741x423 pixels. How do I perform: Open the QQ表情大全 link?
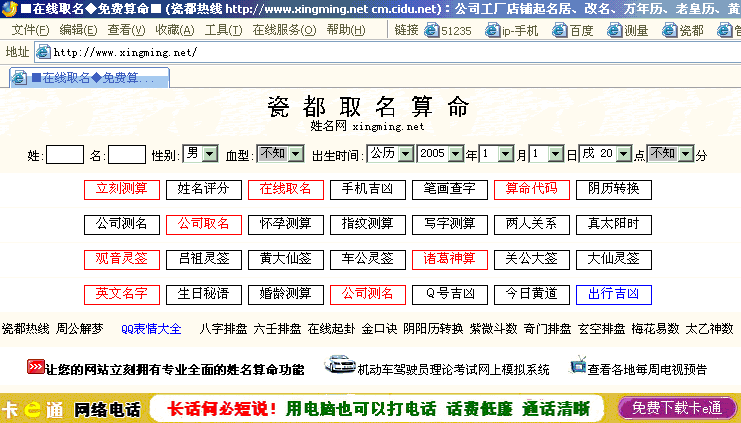pos(151,329)
